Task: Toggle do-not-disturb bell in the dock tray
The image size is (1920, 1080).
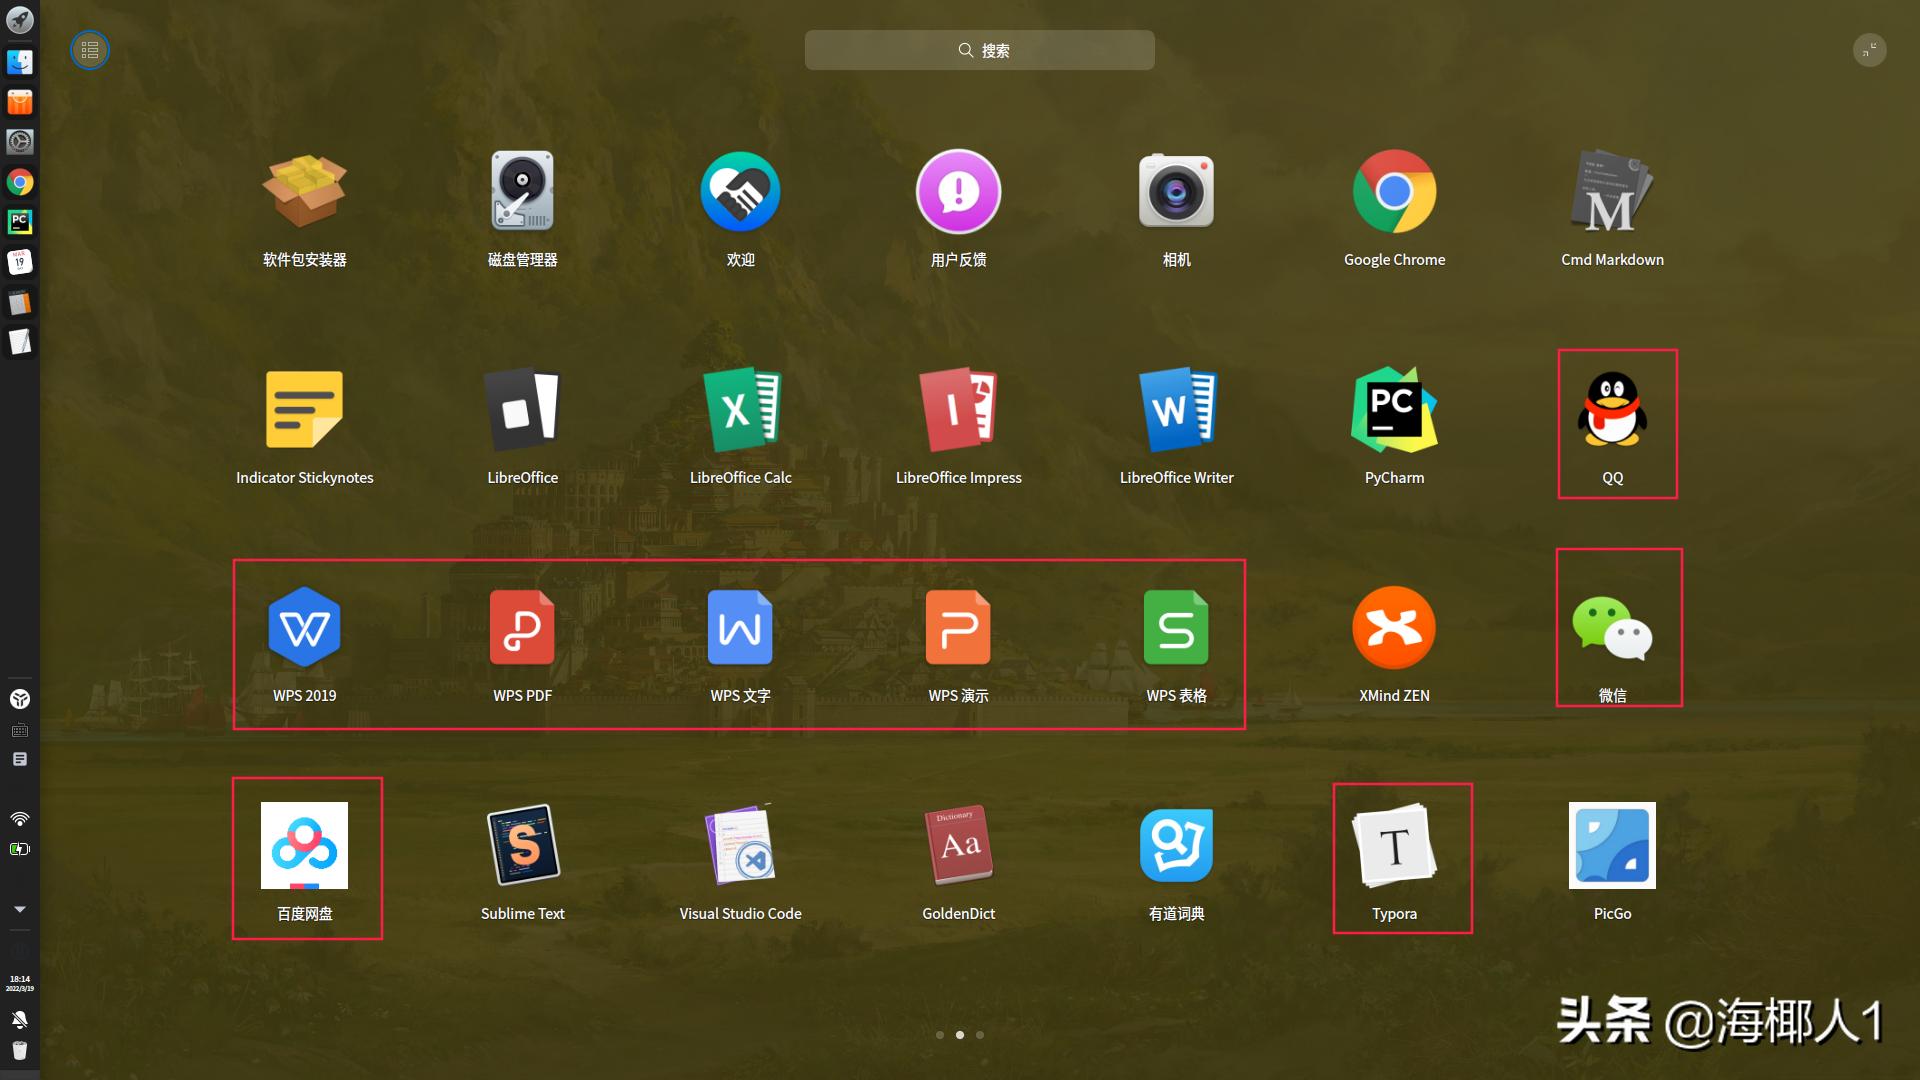Action: pyautogui.click(x=19, y=1020)
